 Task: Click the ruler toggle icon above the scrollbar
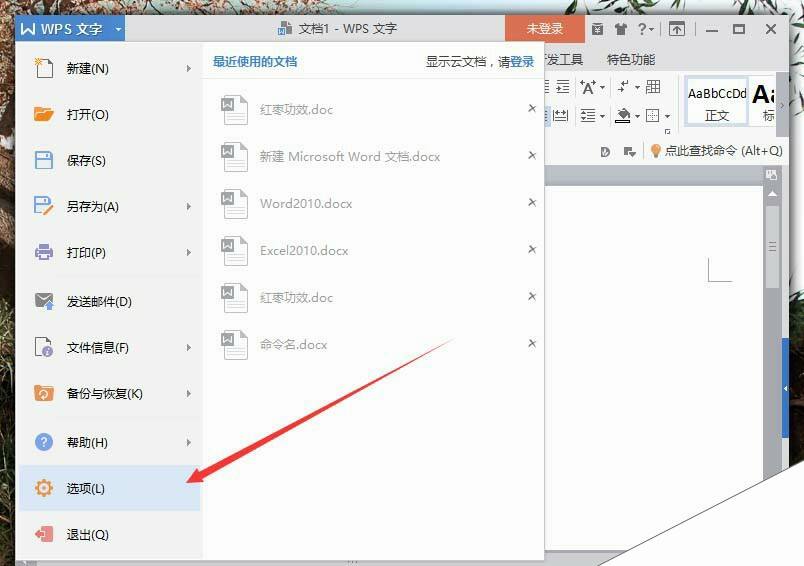772,175
